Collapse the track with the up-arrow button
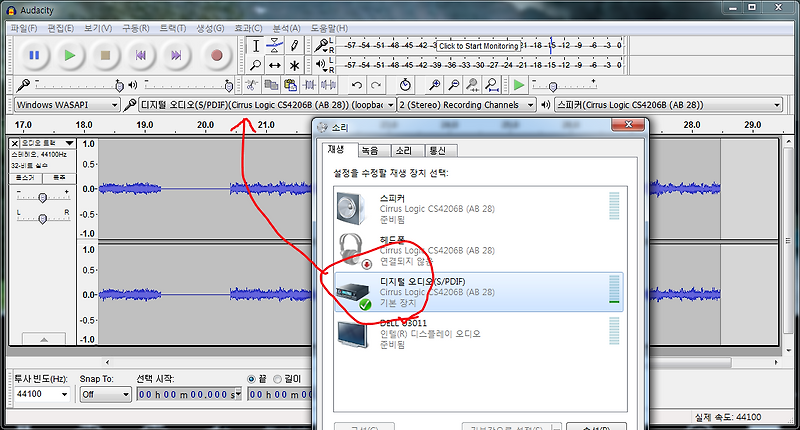 (x=44, y=339)
